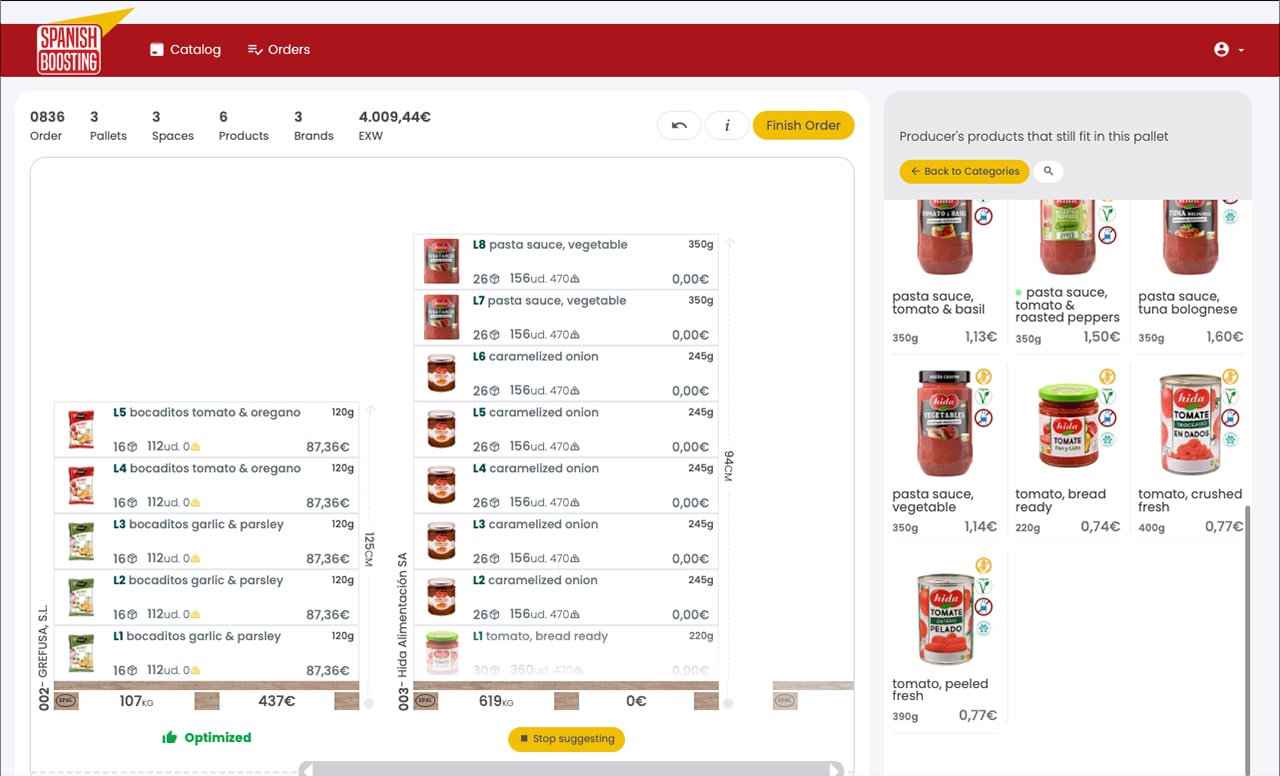Select the tomato, peeled fresh product
Viewport: 1280px width, 776px height.
pyautogui.click(x=945, y=640)
